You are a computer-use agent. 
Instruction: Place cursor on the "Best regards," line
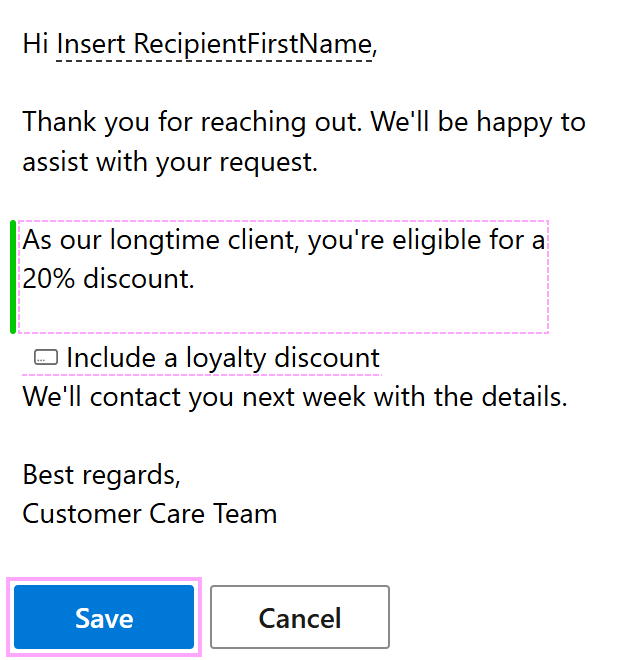click(x=101, y=475)
